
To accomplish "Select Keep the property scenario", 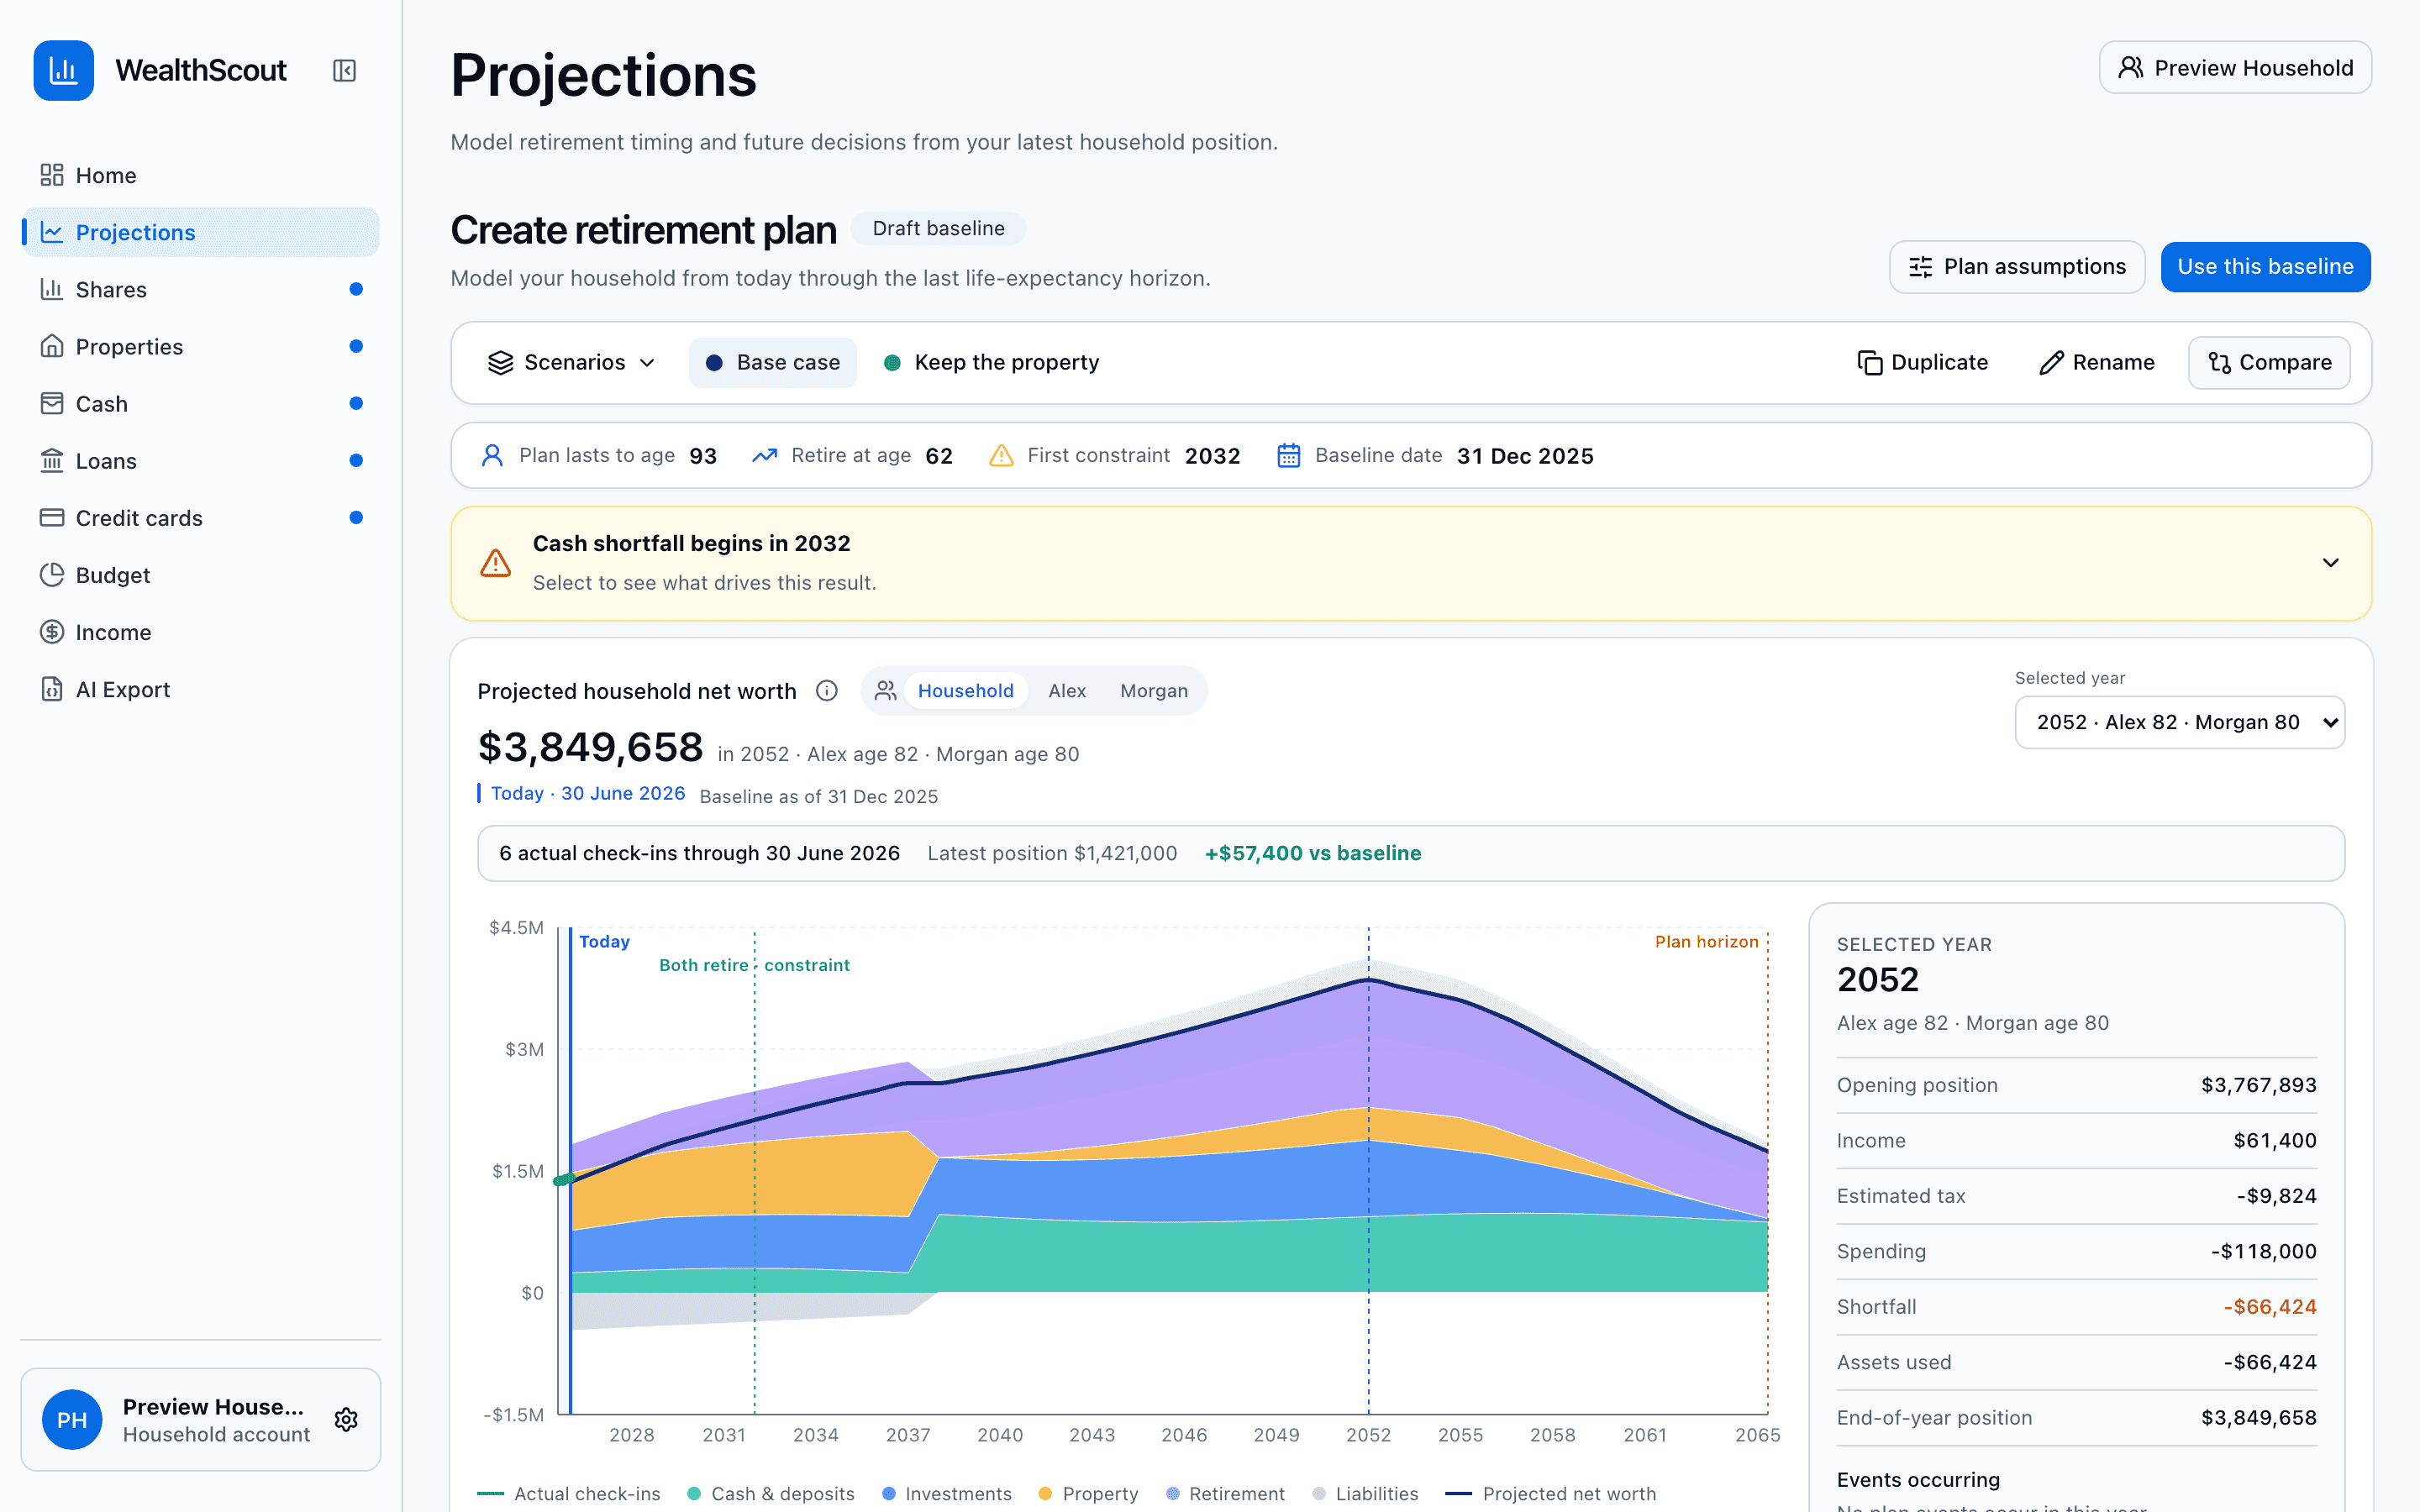I will click(992, 363).
